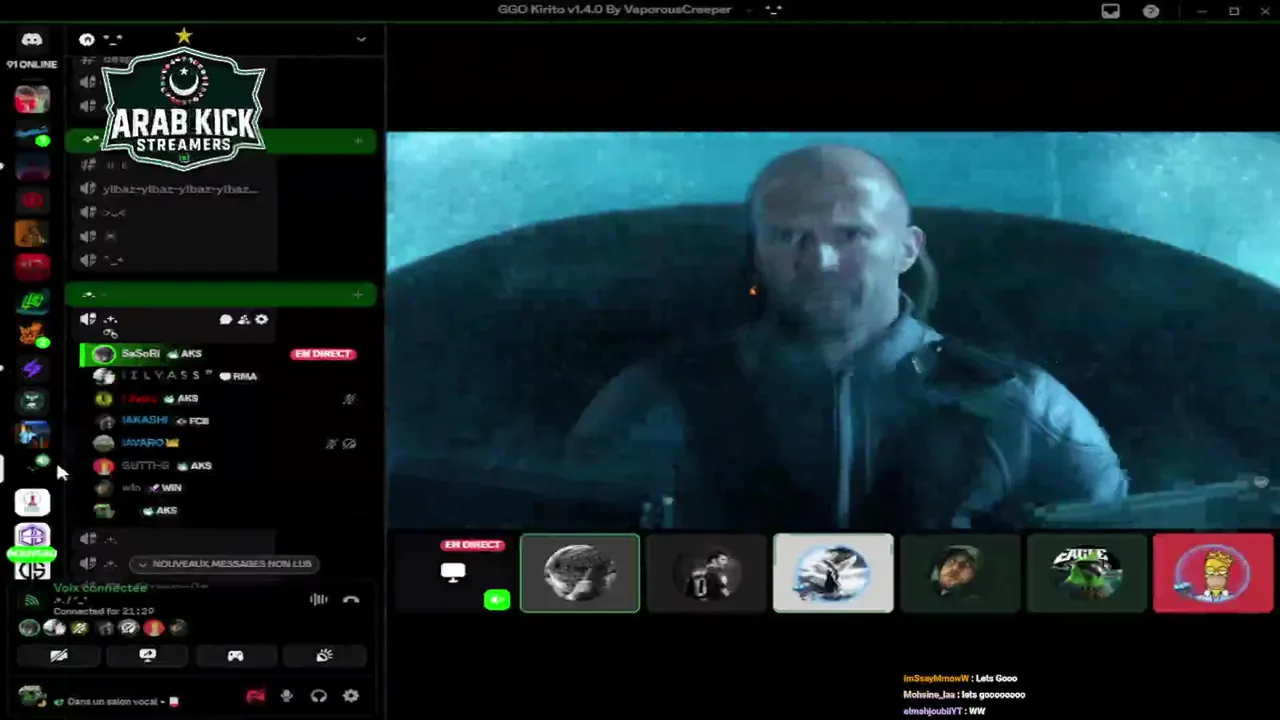1280x720 pixels.
Task: Toggle noise suppression waveform icon
Action: tap(319, 599)
